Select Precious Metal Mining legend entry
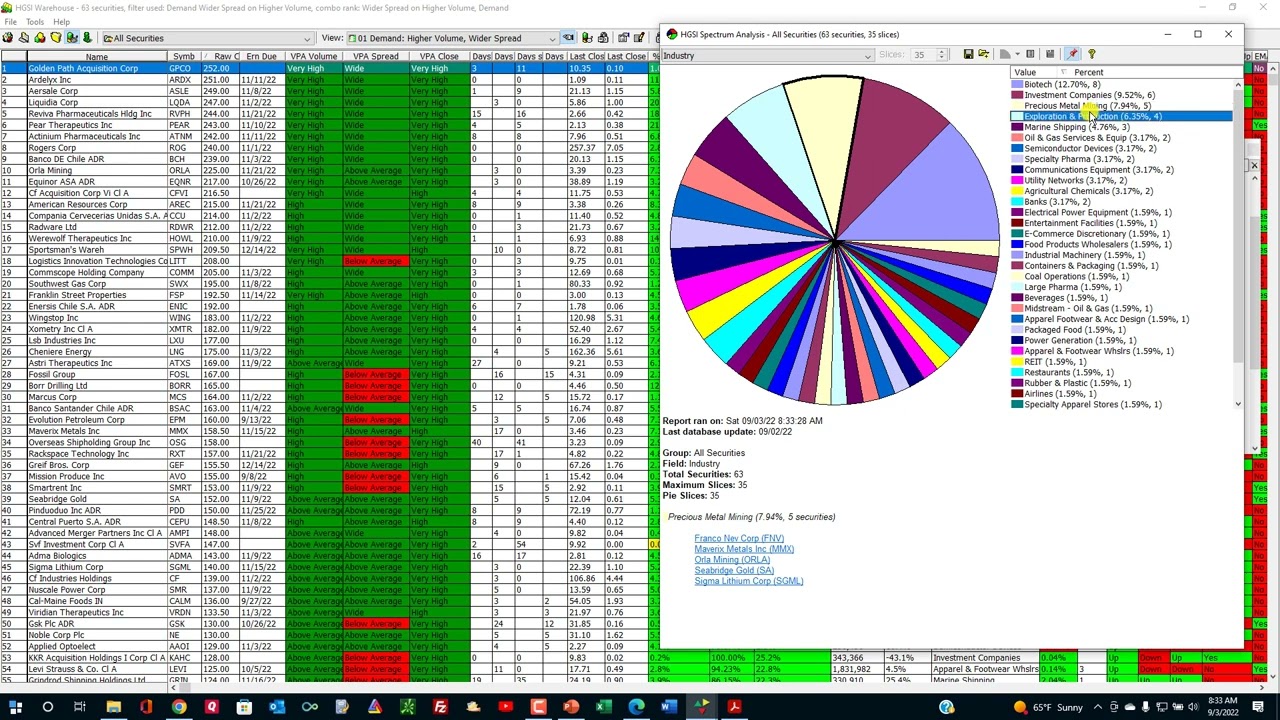 coord(1087,106)
